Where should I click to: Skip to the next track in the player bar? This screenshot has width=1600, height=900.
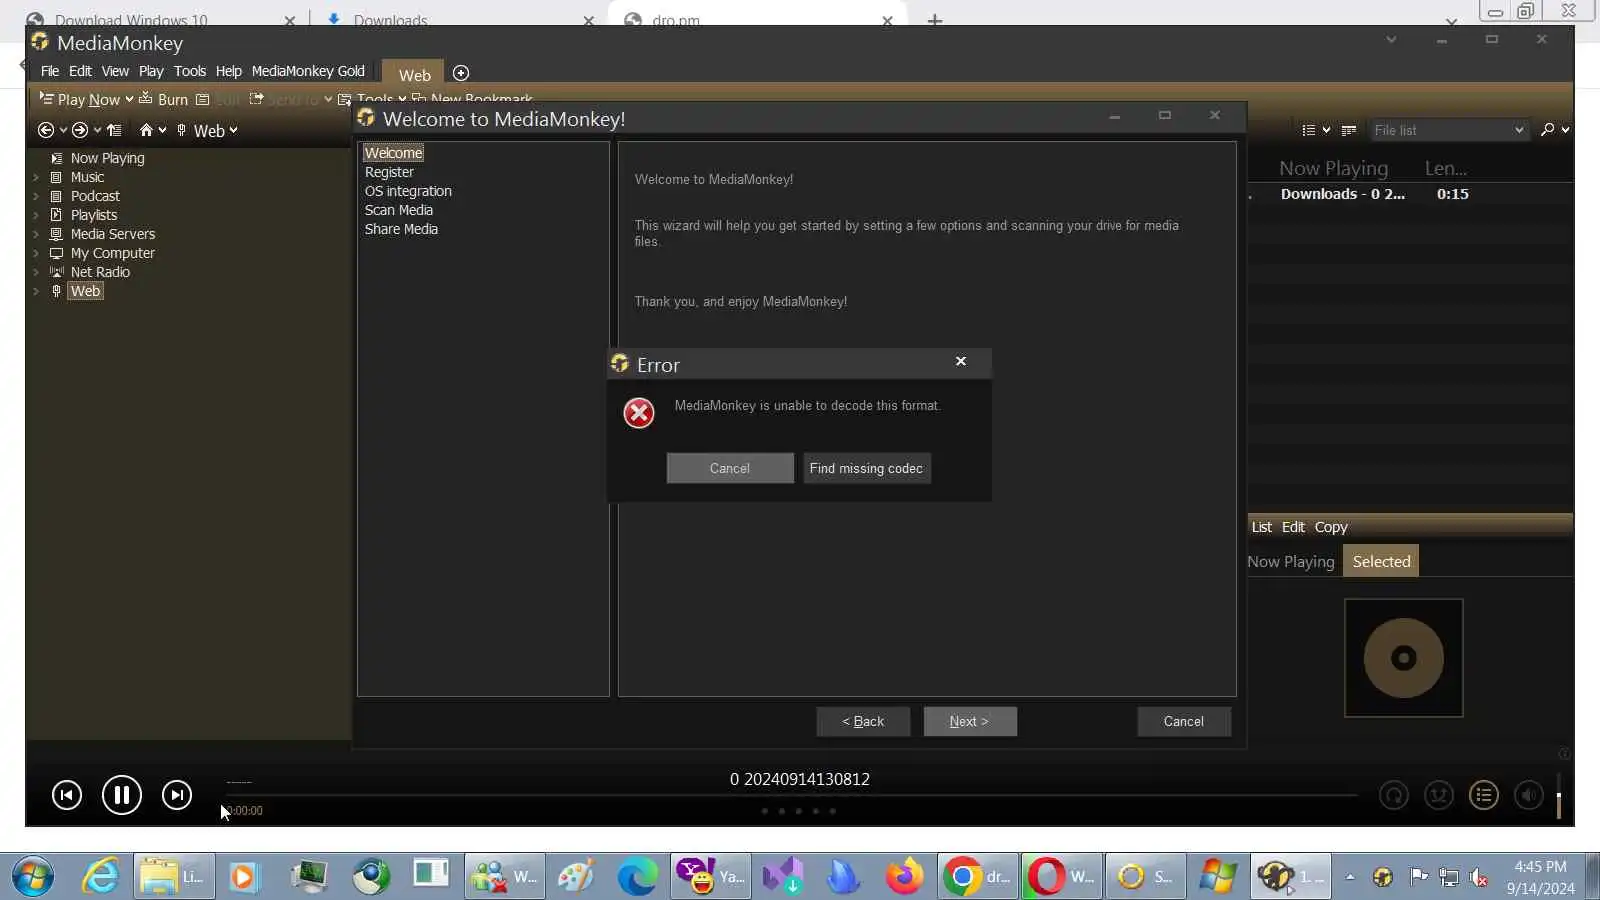177,795
